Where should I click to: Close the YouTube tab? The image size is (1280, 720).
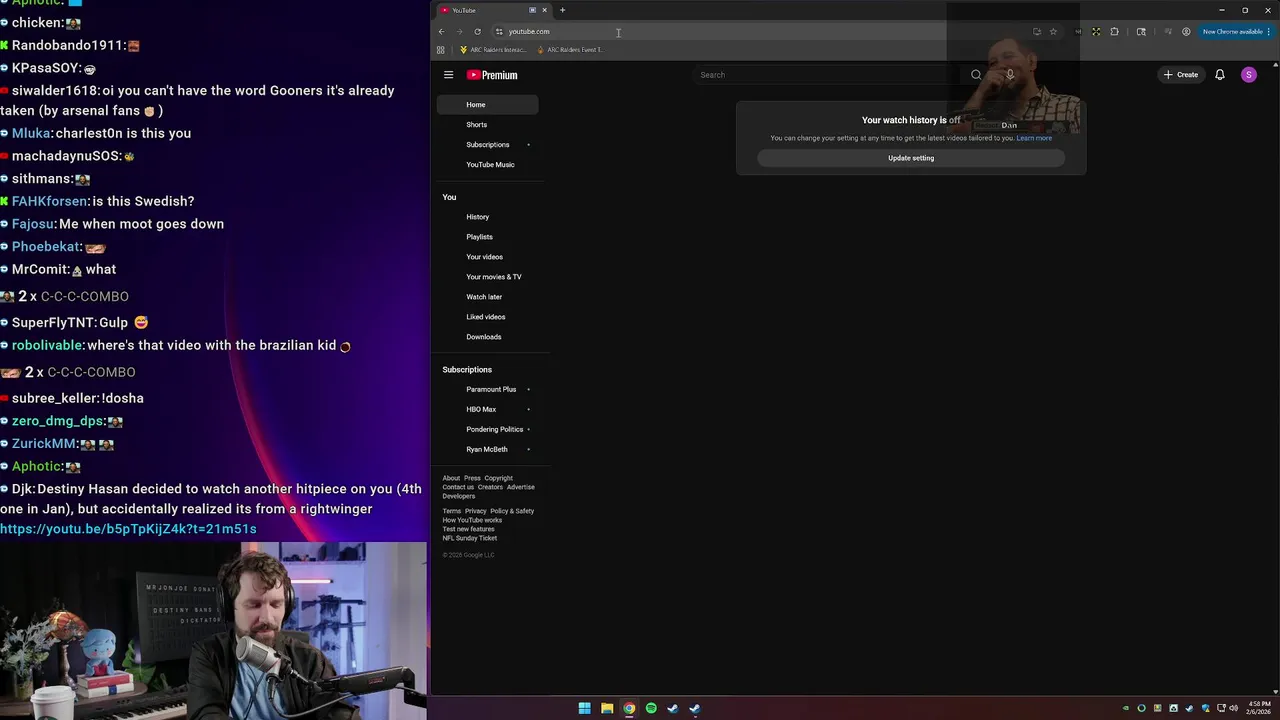(x=544, y=10)
